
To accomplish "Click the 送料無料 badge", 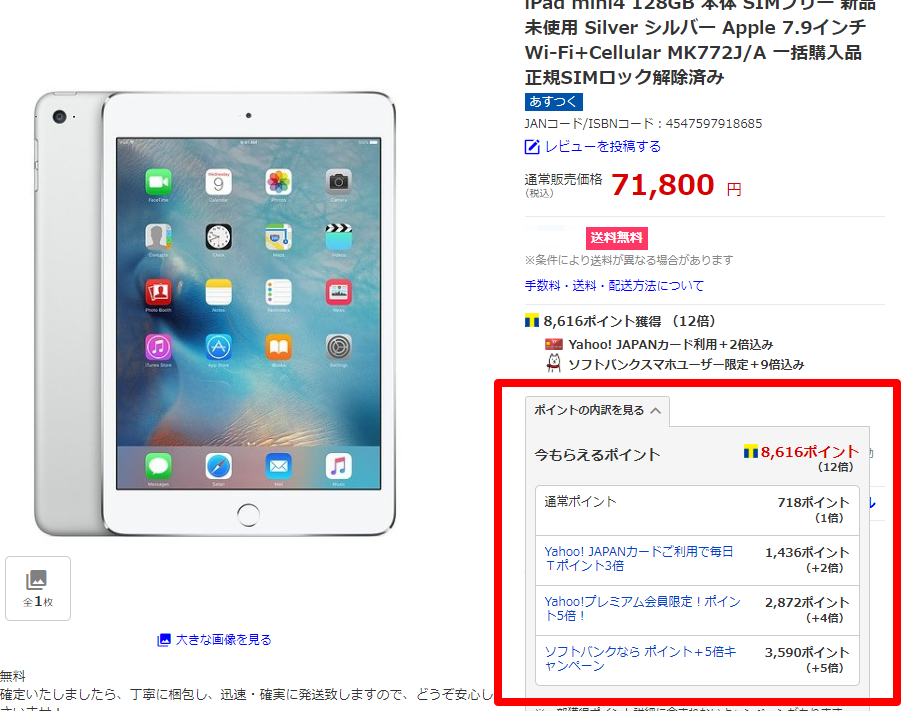I will pos(617,238).
